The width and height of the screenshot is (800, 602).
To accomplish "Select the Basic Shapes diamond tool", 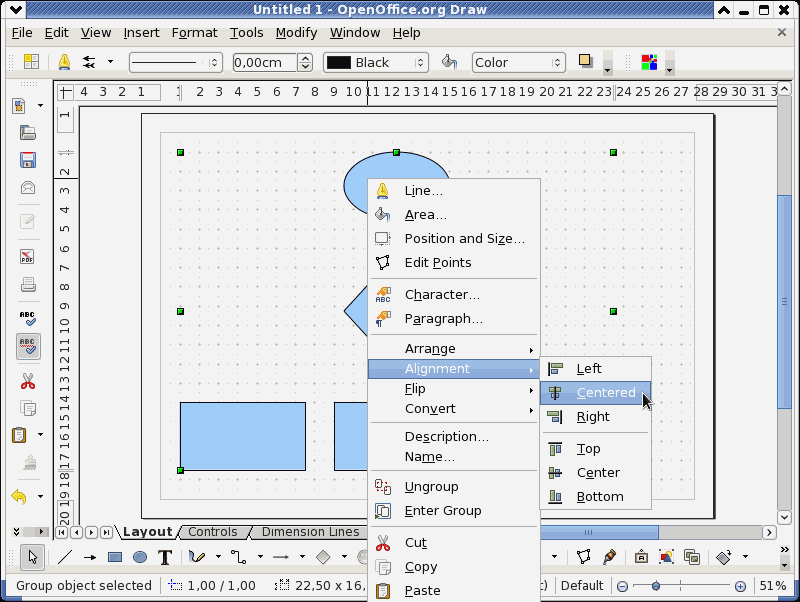I will (323, 557).
